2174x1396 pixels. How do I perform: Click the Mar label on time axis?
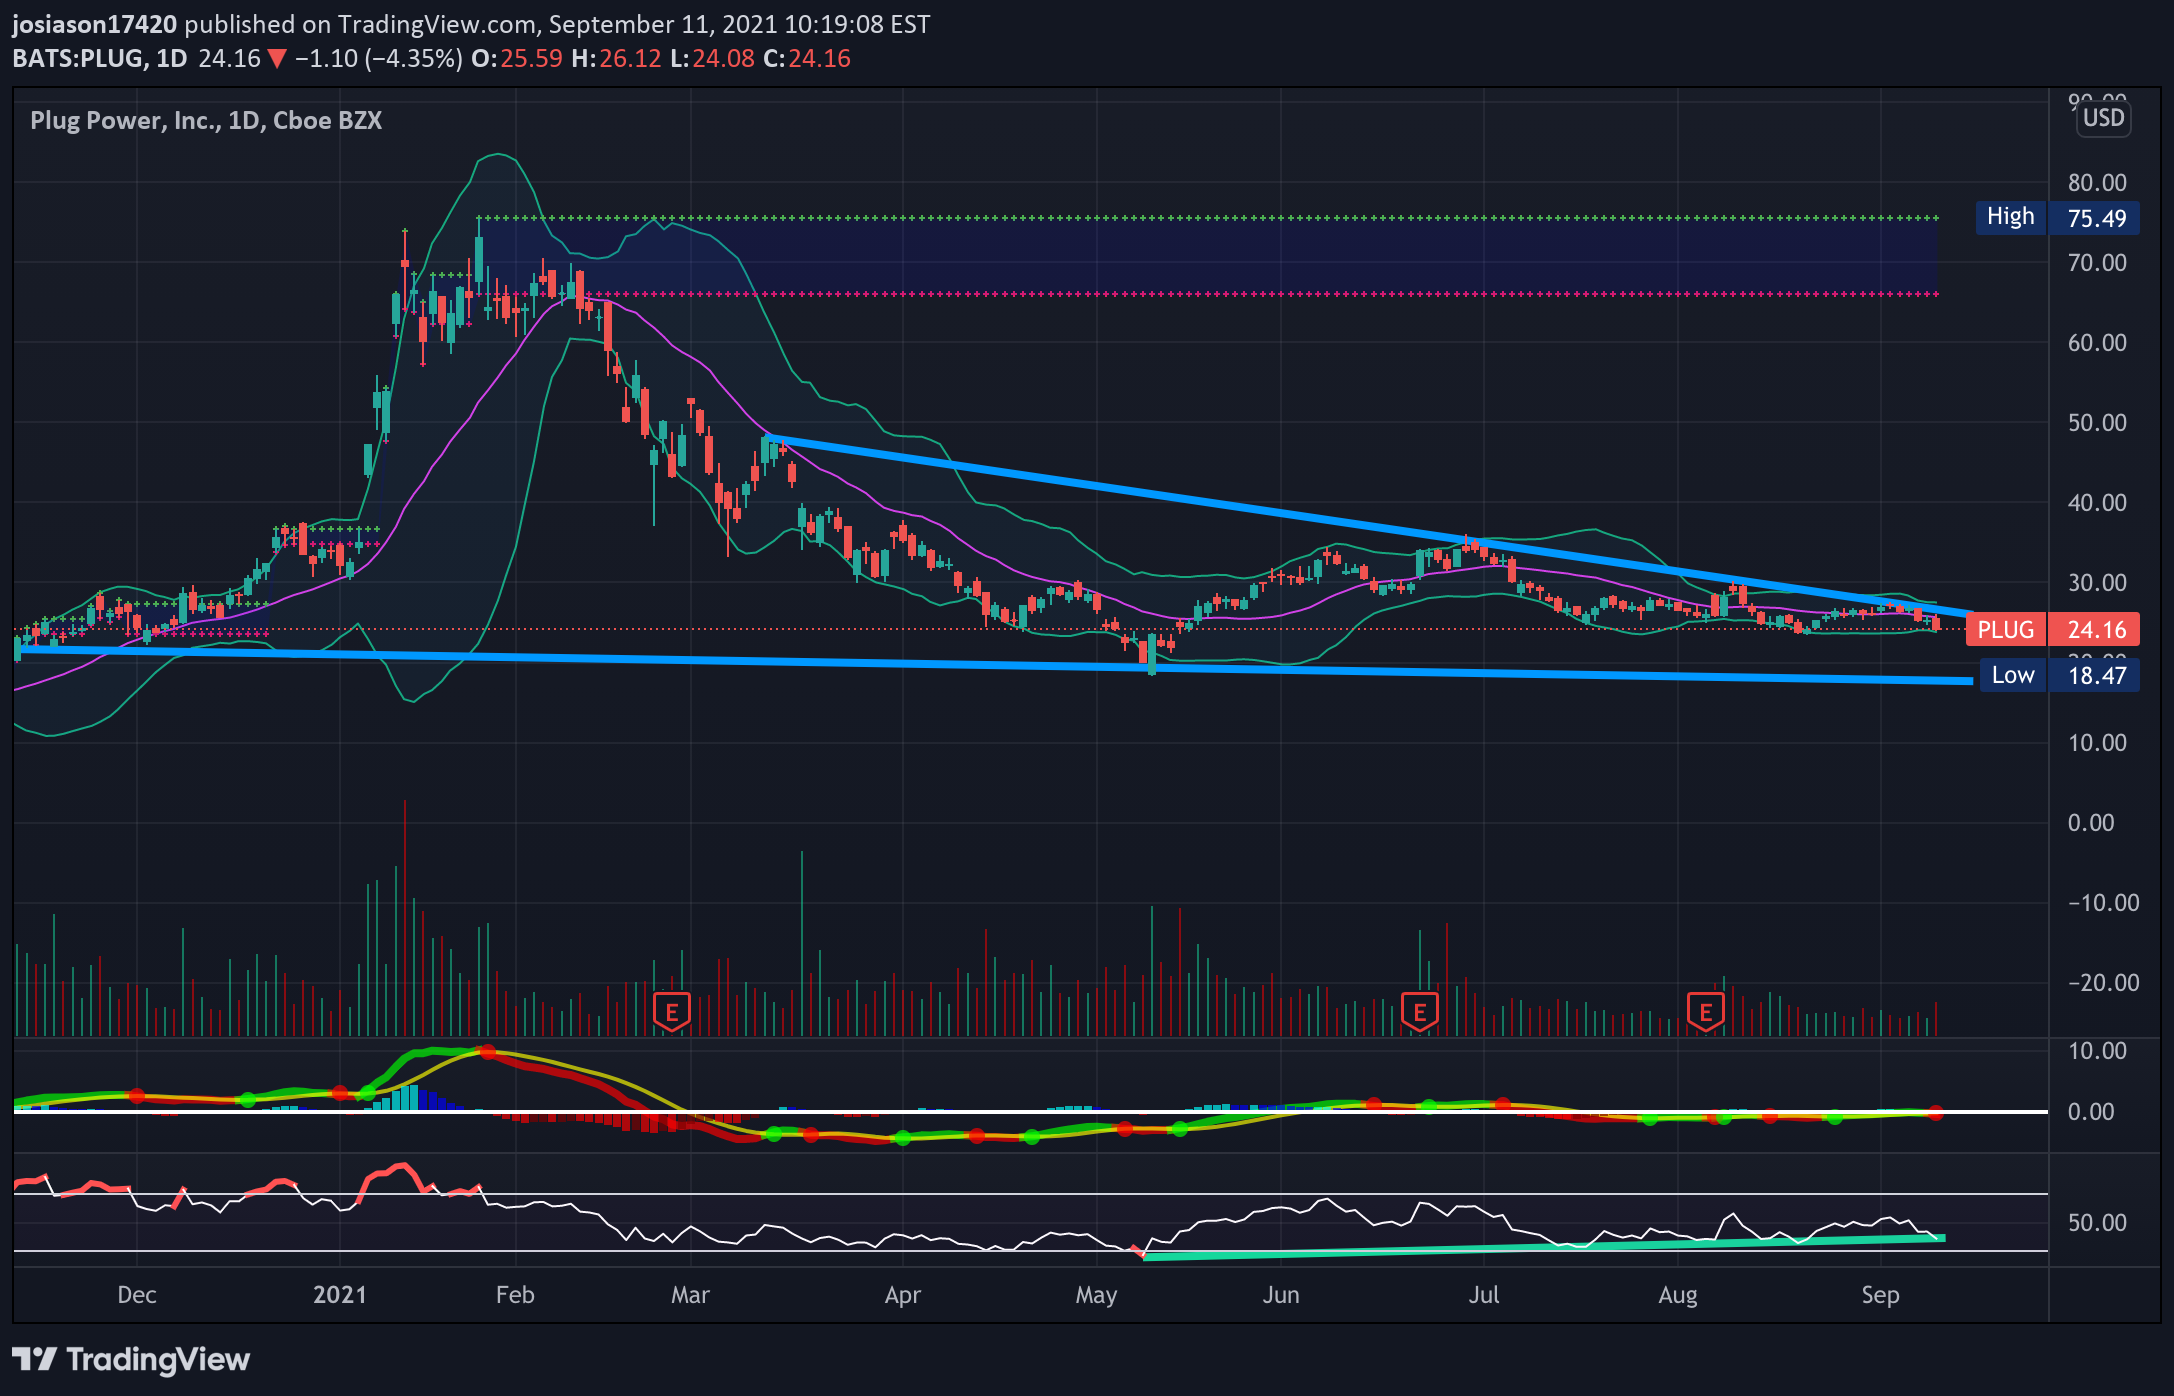(x=690, y=1295)
